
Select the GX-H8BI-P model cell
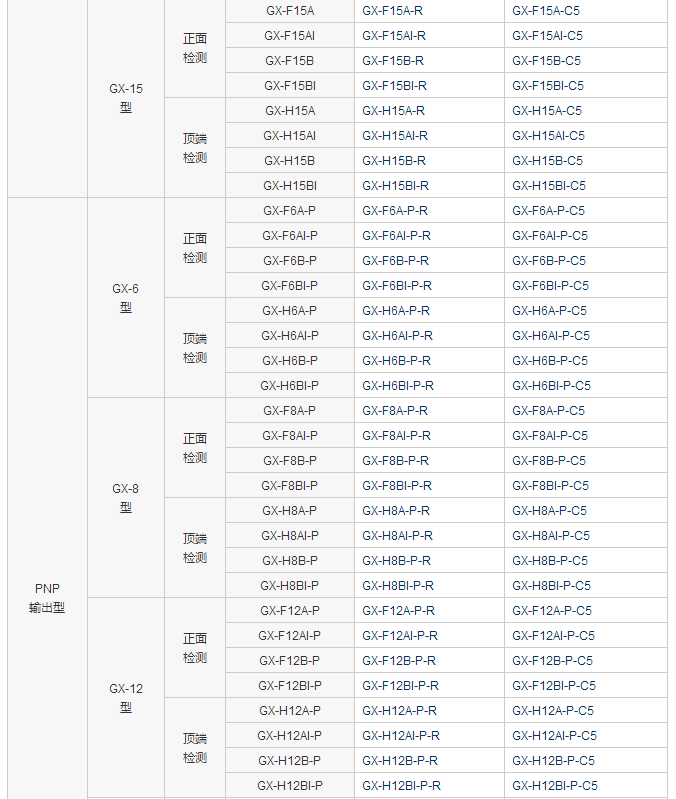point(290,586)
